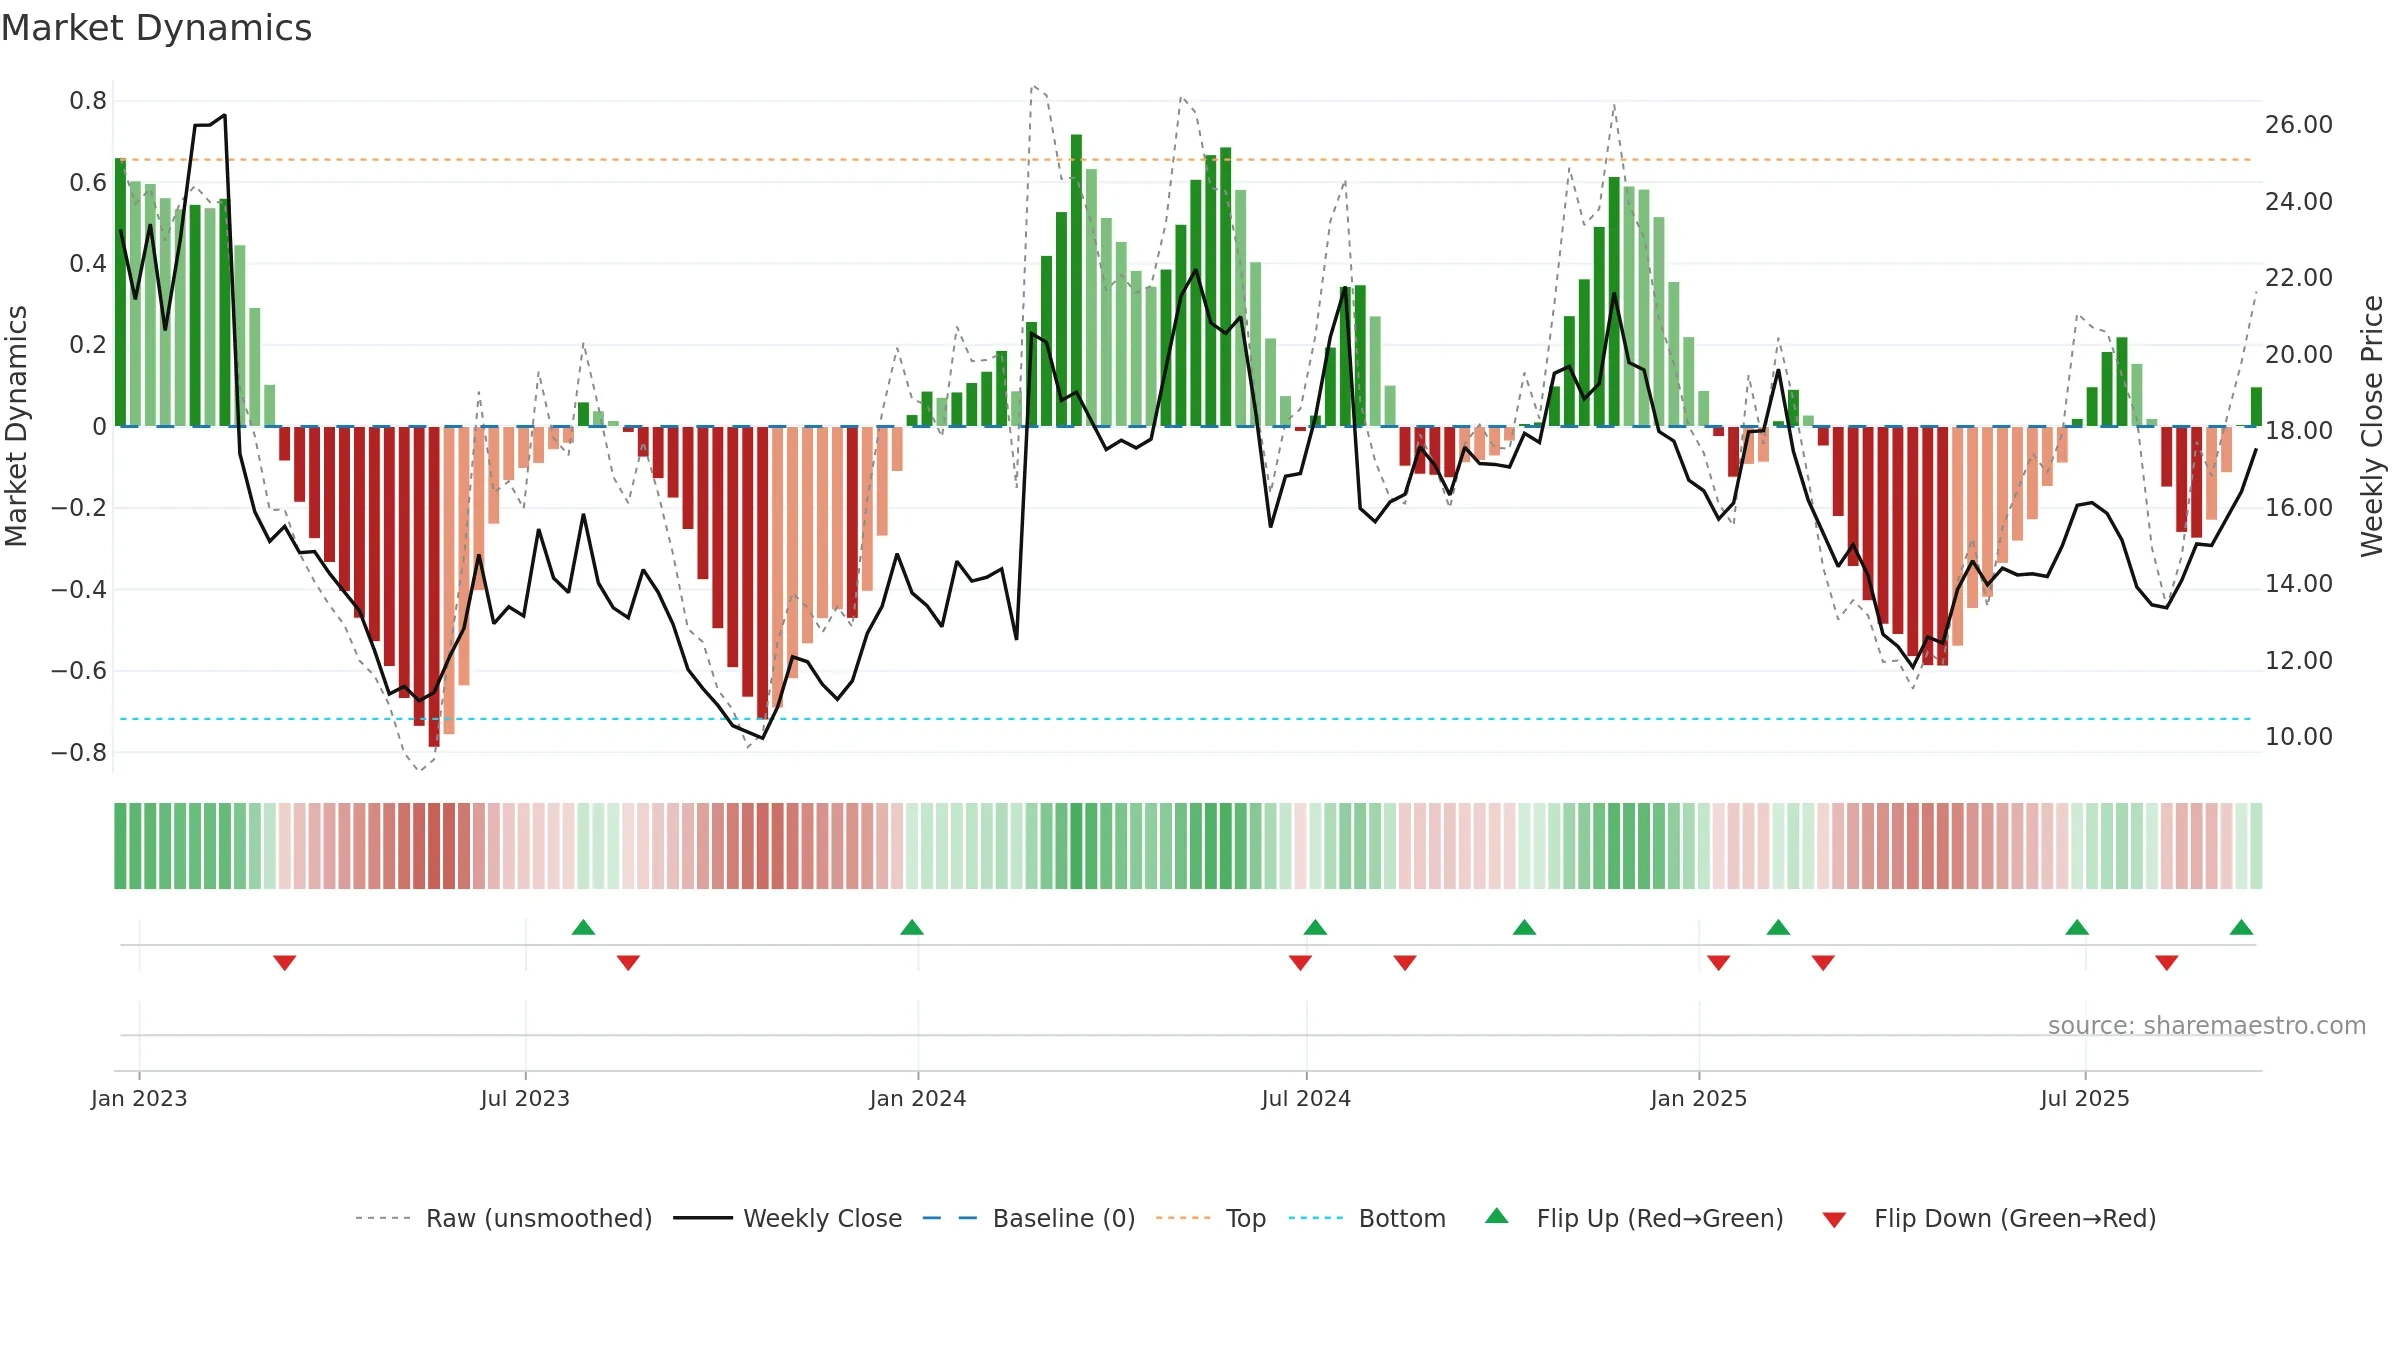
Task: Click the red Flip Down triangle icon in legend
Action: (1834, 1220)
